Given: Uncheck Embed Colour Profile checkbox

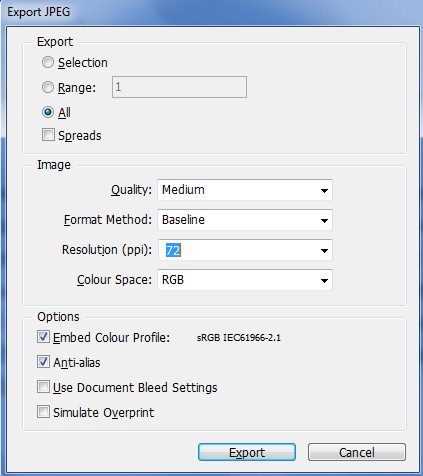Looking at the screenshot, I should click(43, 337).
